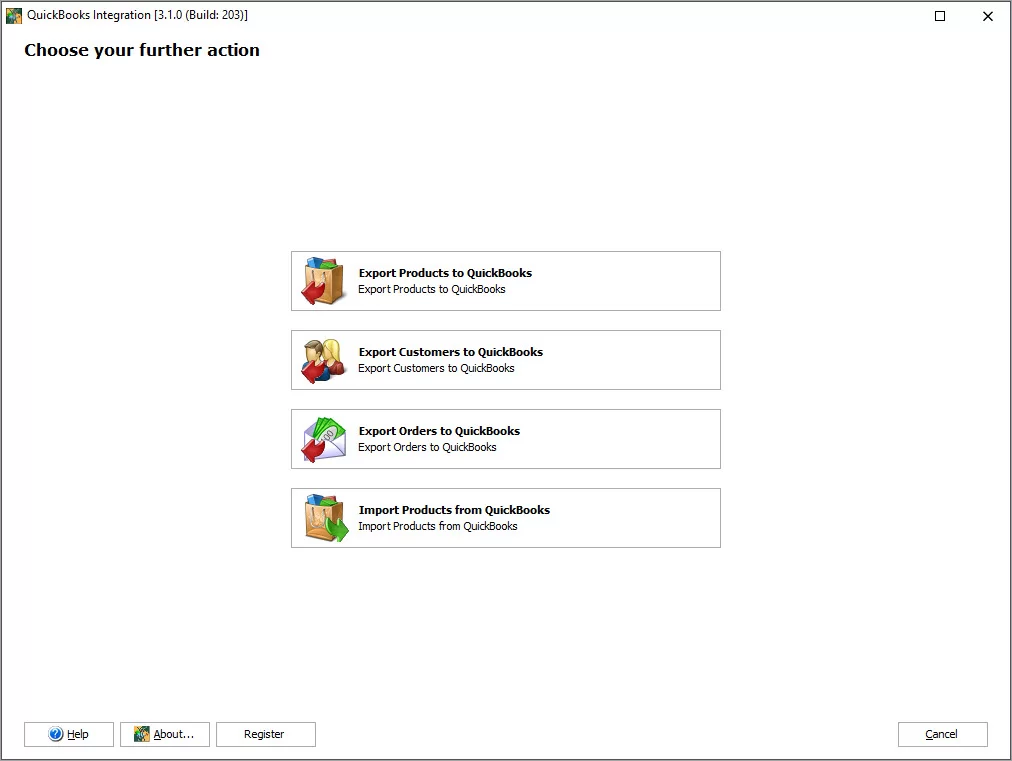Choose Export Products to QuickBooks bold title
Viewport: 1012px width, 761px height.
[445, 273]
